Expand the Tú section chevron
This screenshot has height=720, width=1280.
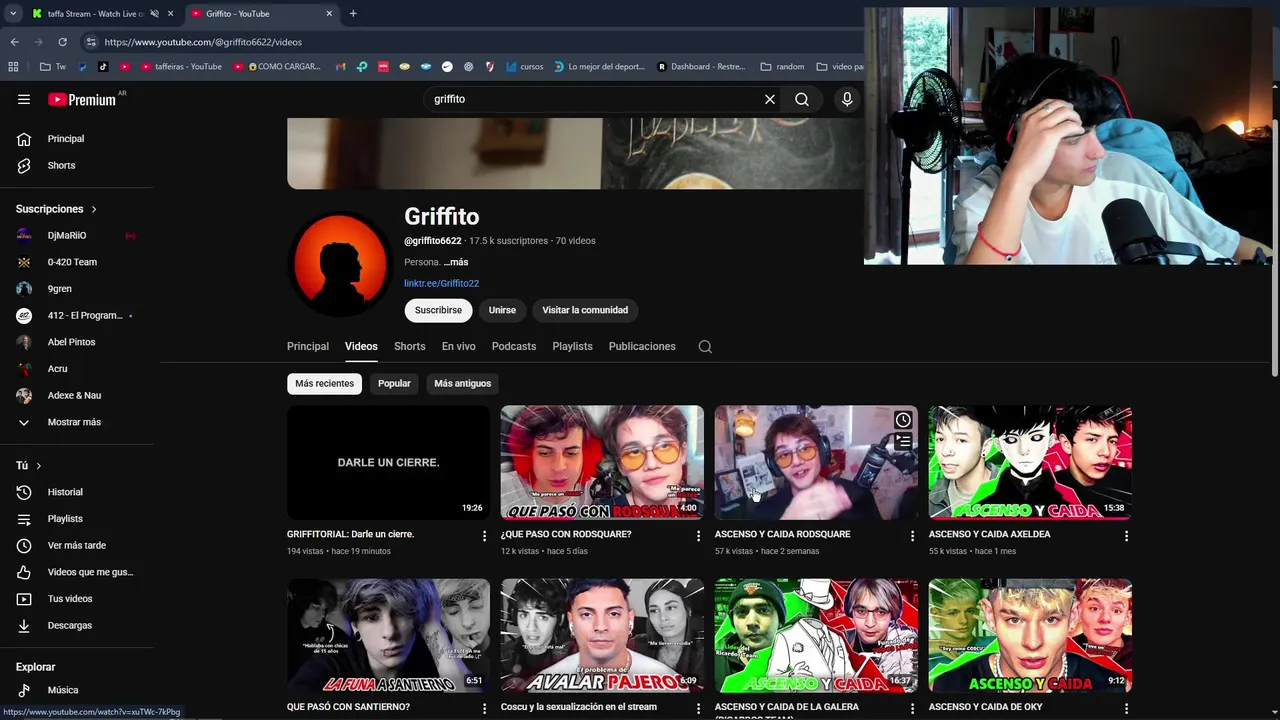pos(39,466)
